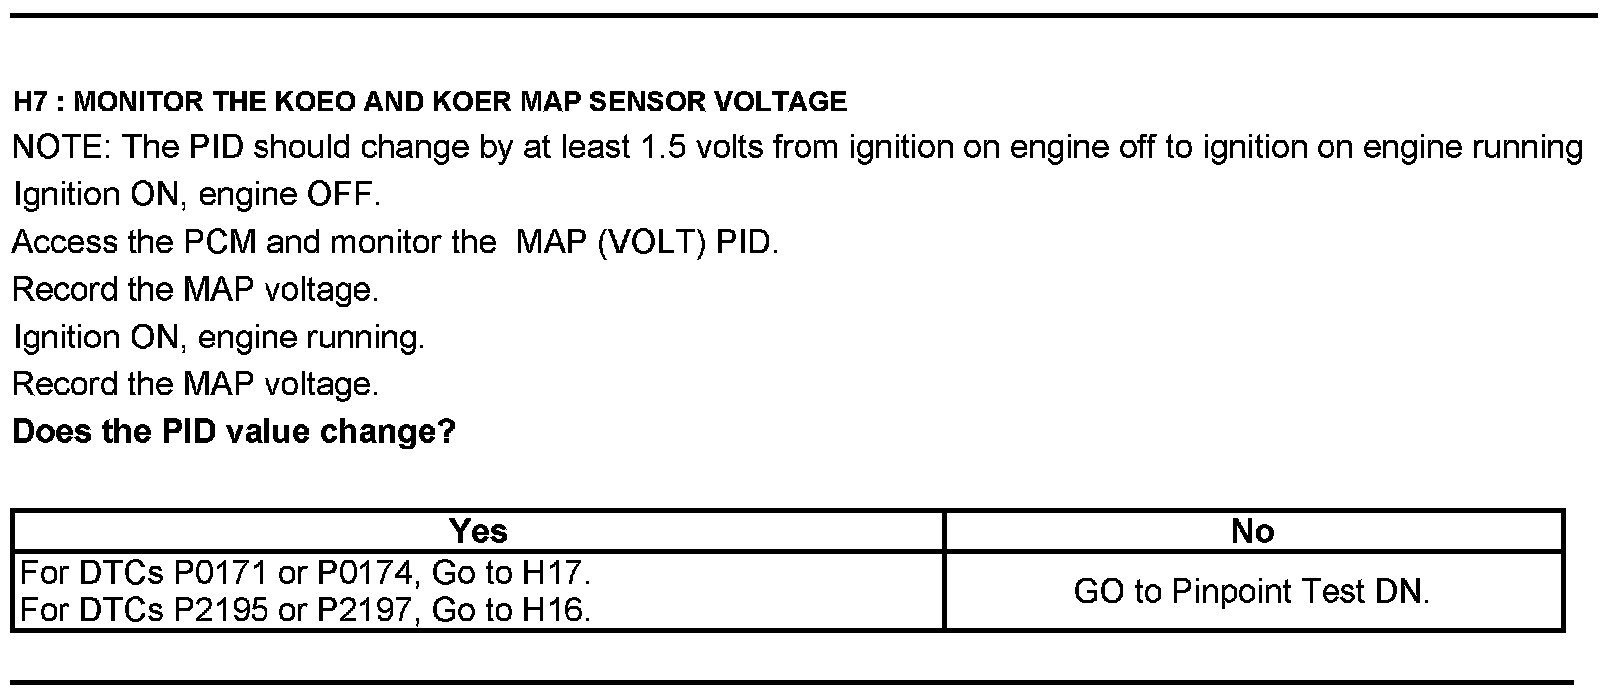The width and height of the screenshot is (1600, 690).
Task: Click the 'Ignition ON, engine running.' step
Action: point(219,337)
